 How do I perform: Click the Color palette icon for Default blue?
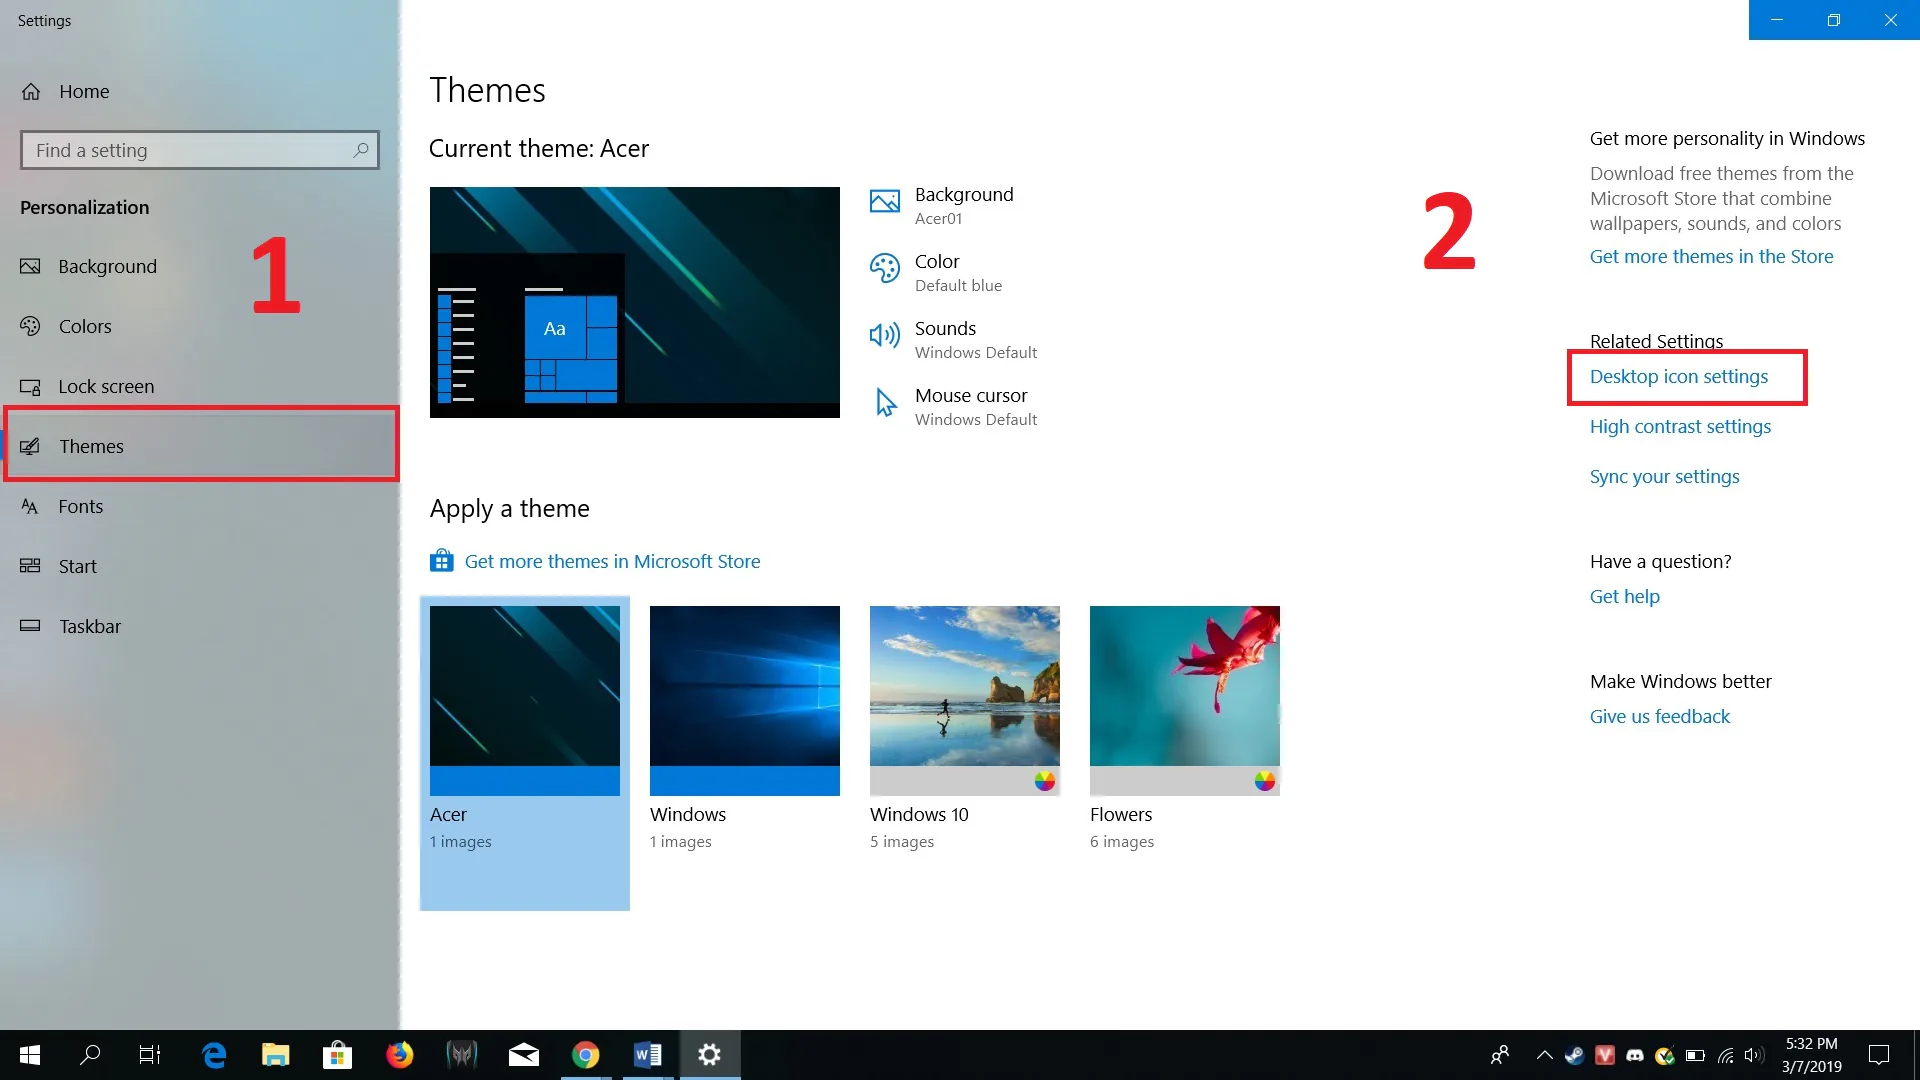(x=885, y=269)
